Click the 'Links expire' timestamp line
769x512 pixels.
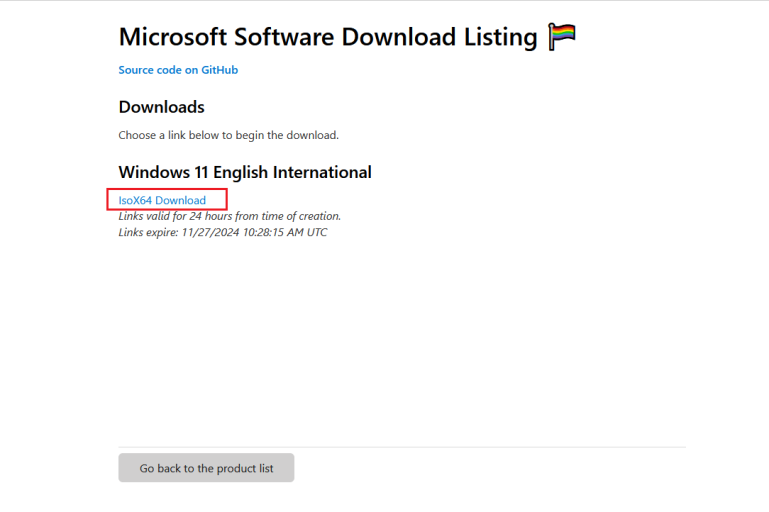222,232
